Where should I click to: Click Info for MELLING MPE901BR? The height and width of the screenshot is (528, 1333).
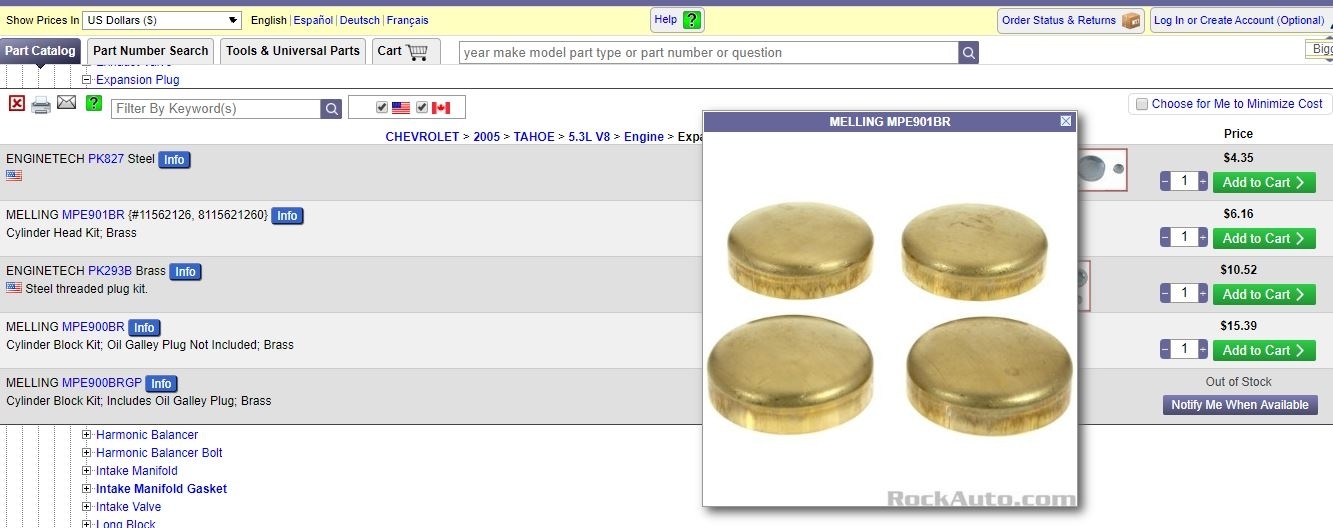287,216
